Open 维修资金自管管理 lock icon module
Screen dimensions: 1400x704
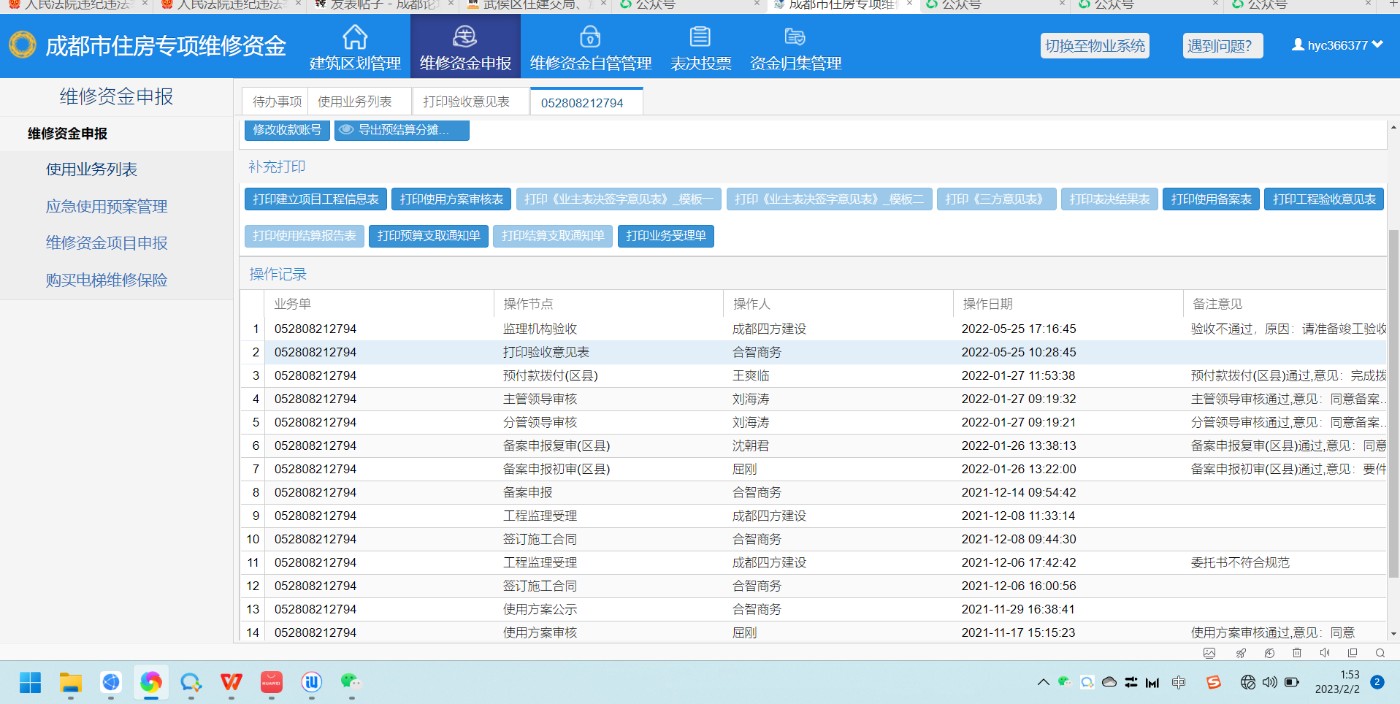[x=590, y=47]
